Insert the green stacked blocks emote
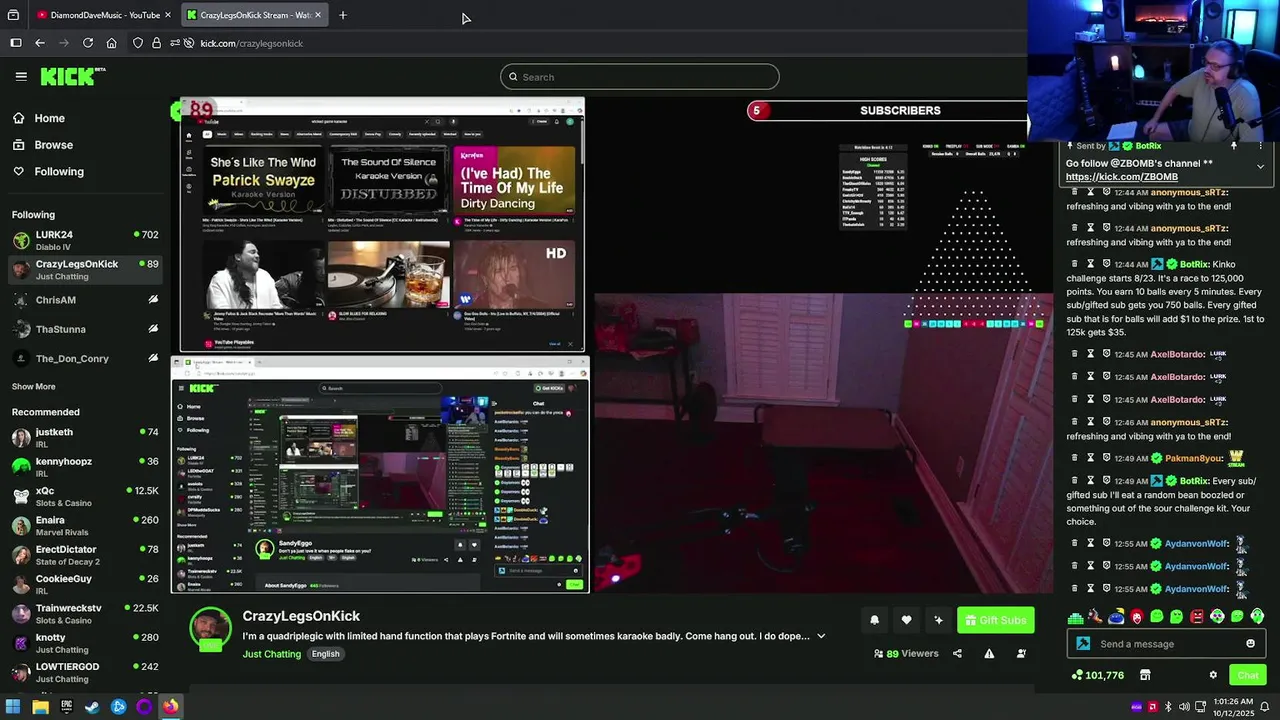This screenshot has width=1280, height=720. [x=1075, y=617]
